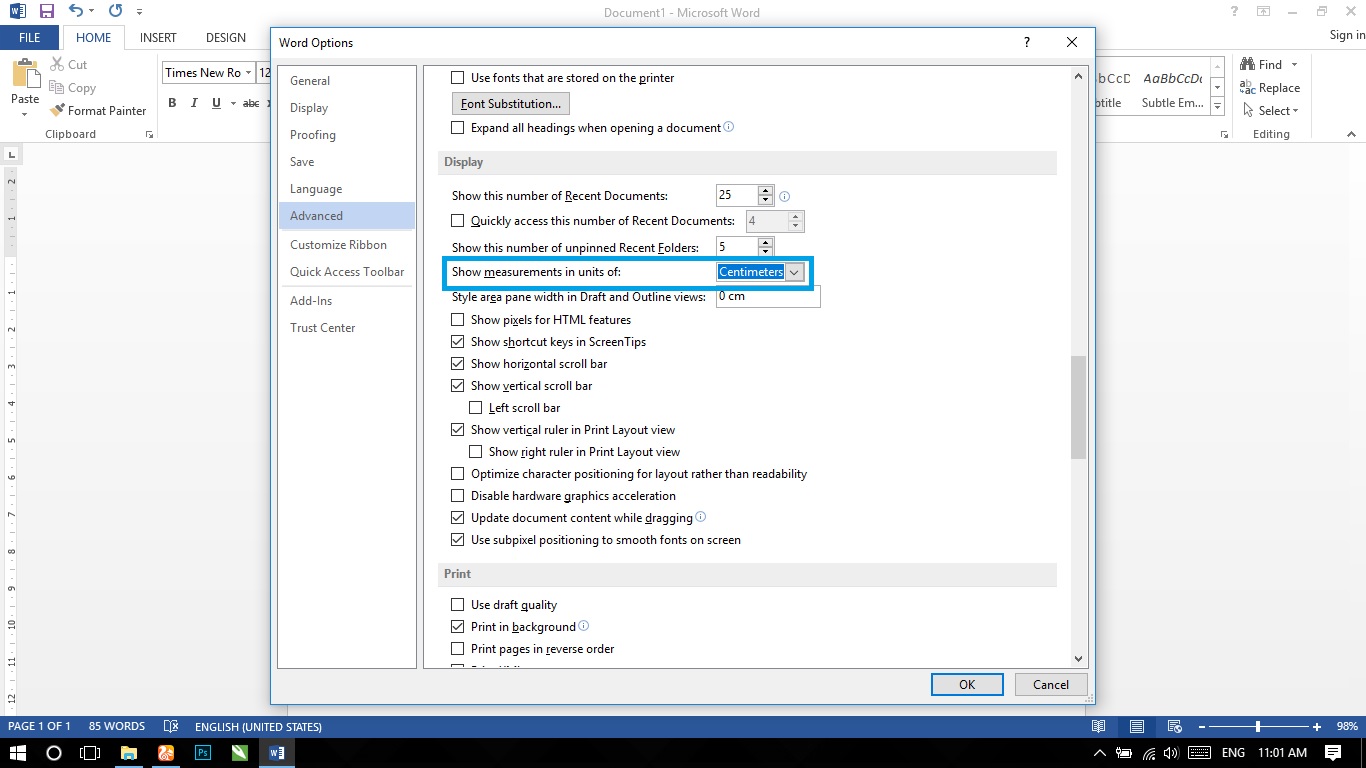Expand the Paste options arrow
This screenshot has height=768, width=1366.
25,113
